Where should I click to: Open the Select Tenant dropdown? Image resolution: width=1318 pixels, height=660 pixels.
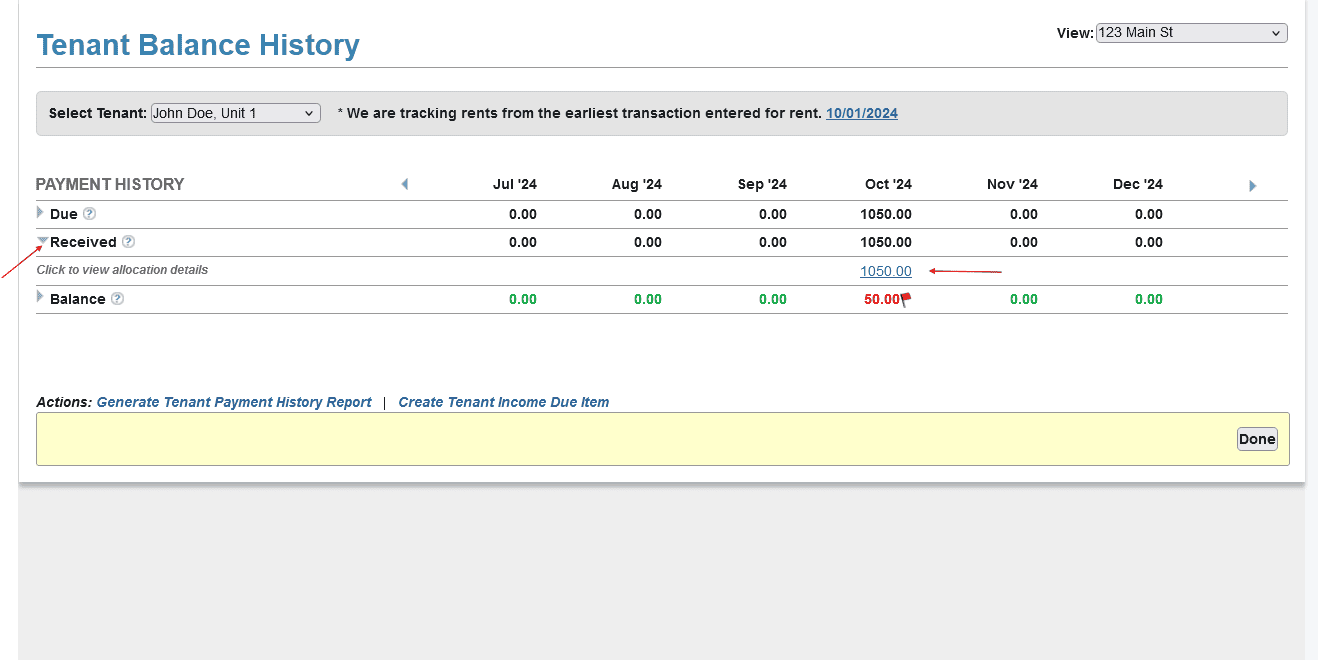coord(235,113)
